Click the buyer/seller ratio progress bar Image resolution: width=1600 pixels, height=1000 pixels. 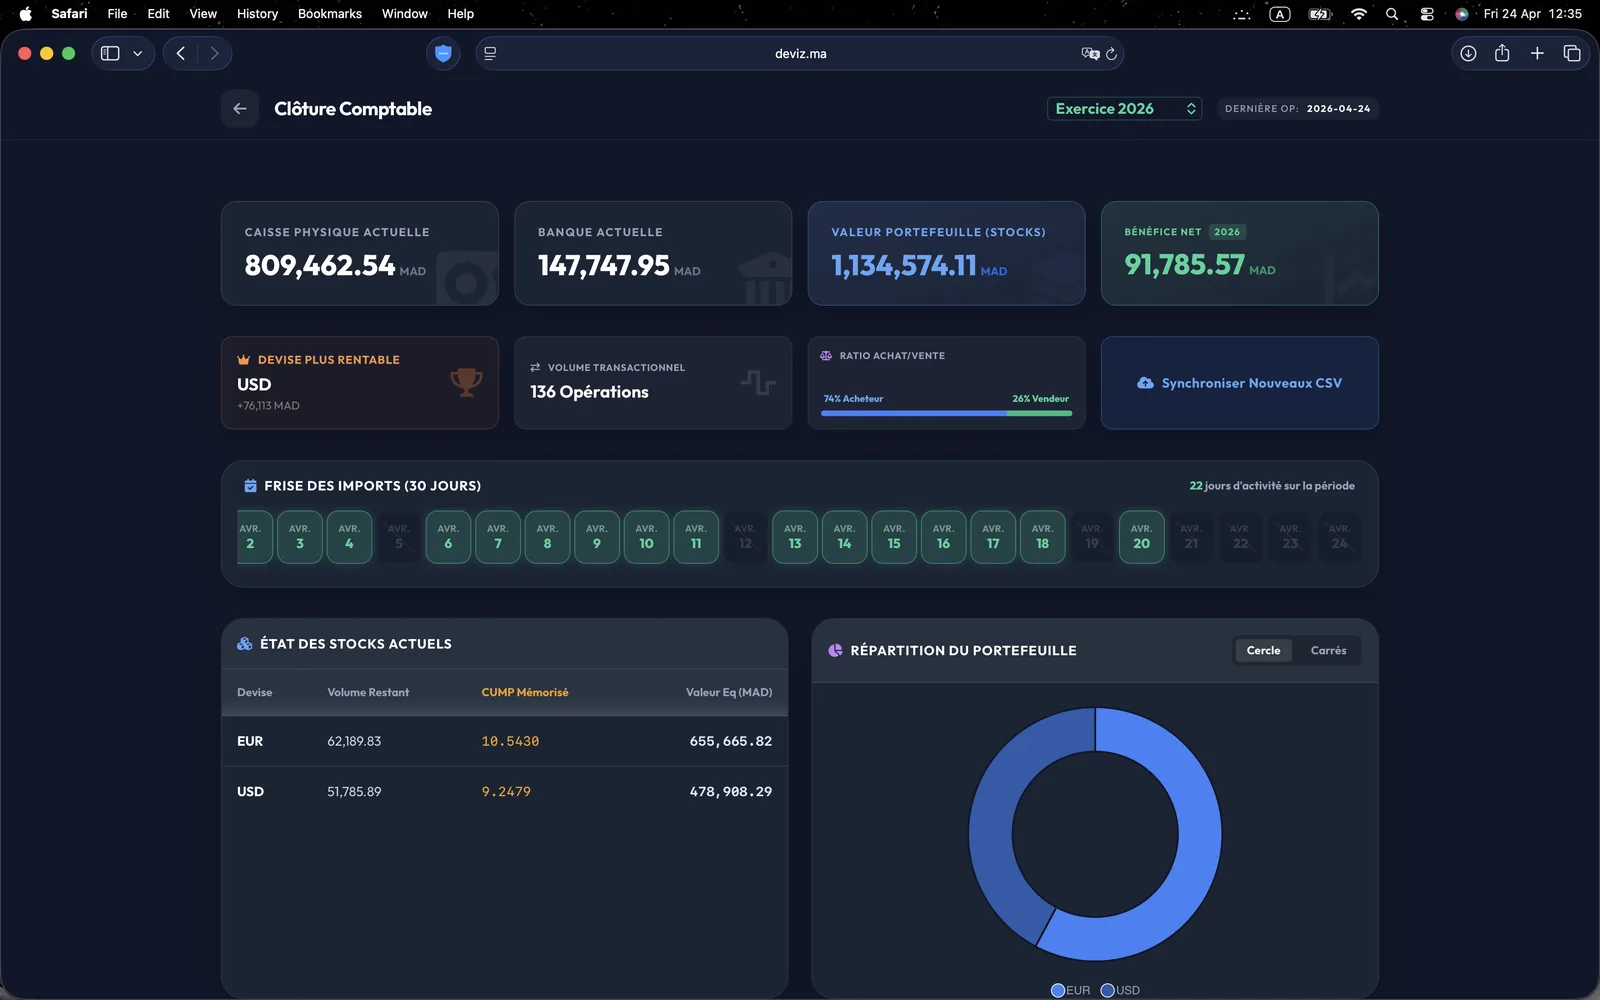coord(946,413)
